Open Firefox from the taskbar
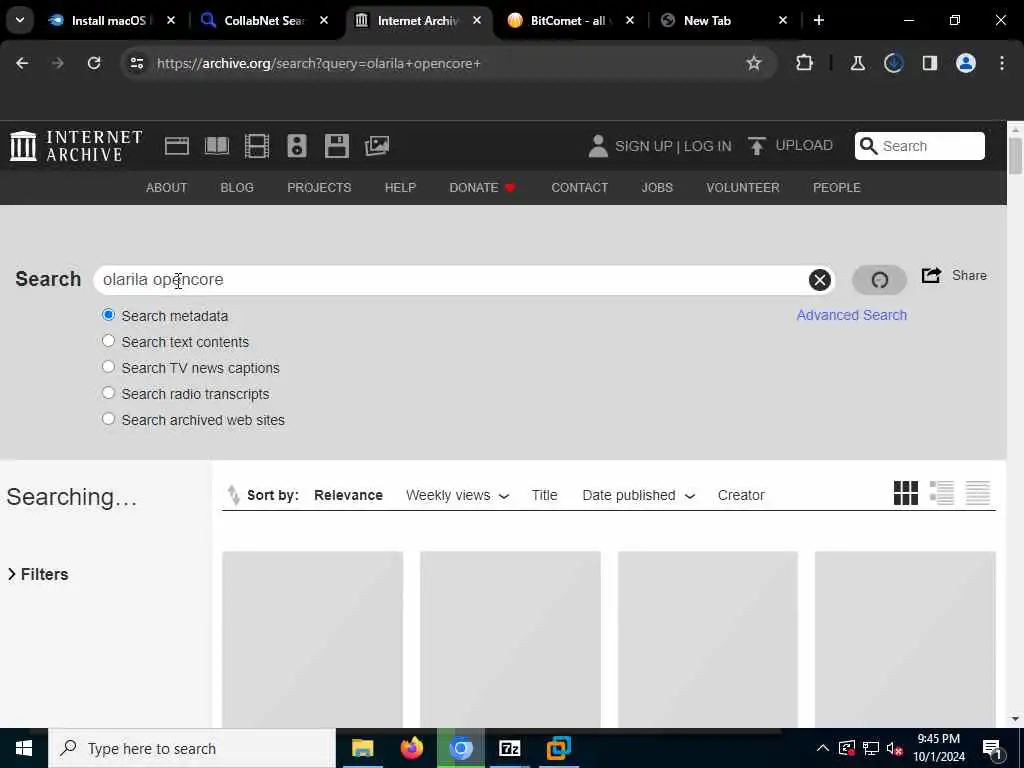 (x=411, y=748)
